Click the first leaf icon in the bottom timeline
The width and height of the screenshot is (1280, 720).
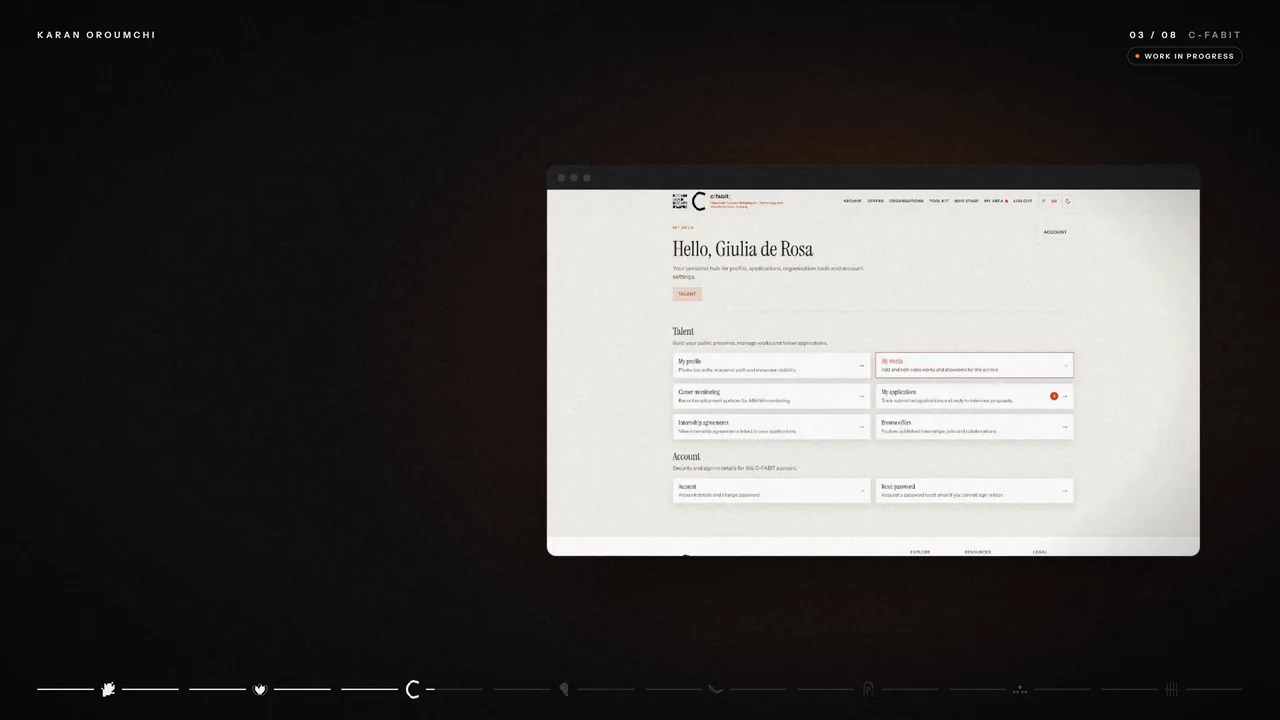click(108, 689)
